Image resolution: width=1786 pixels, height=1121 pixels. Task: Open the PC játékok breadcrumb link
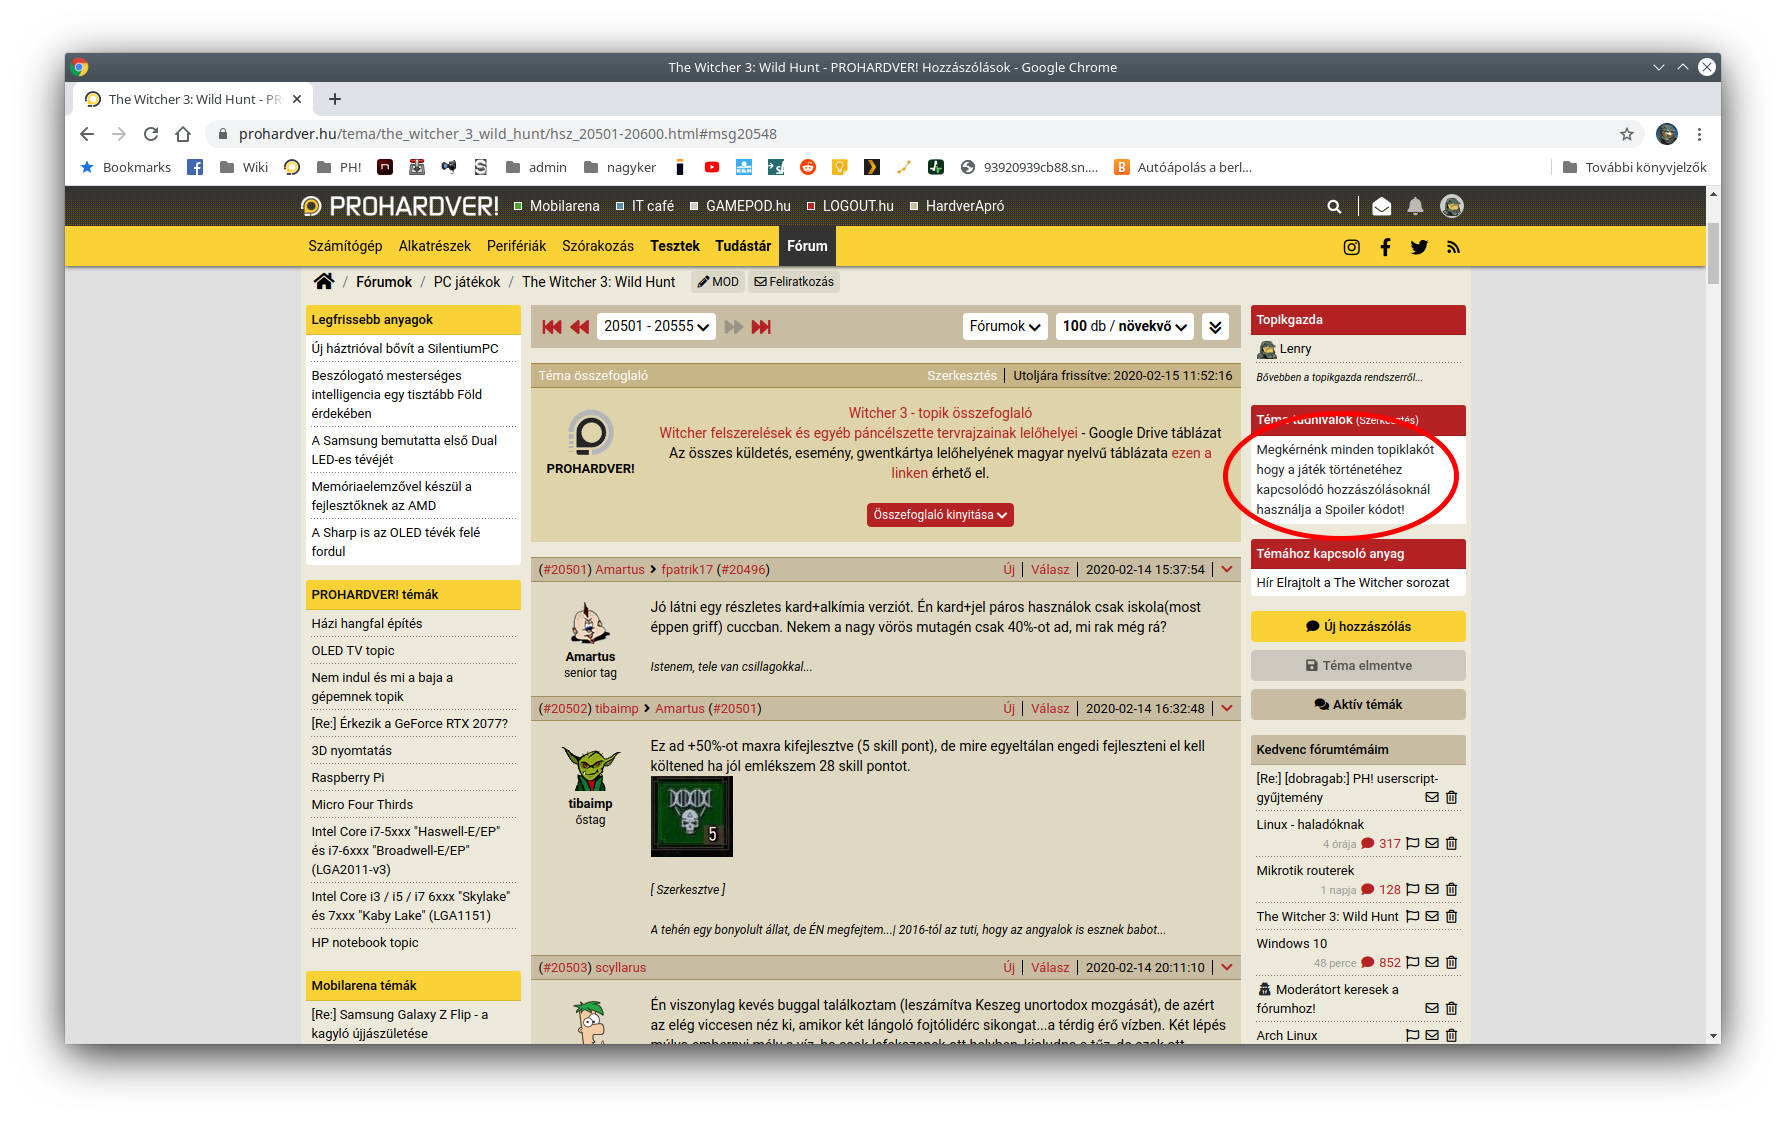pyautogui.click(x=467, y=282)
